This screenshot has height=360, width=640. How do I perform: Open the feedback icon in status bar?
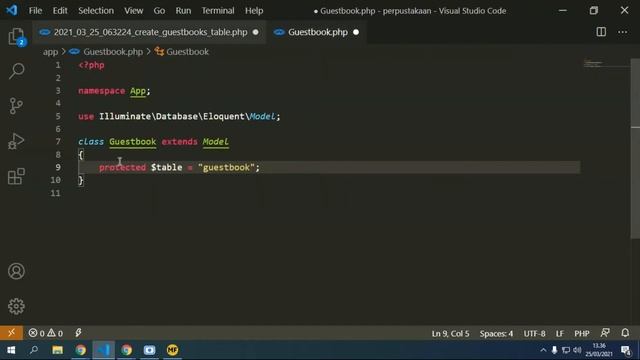tap(605, 333)
